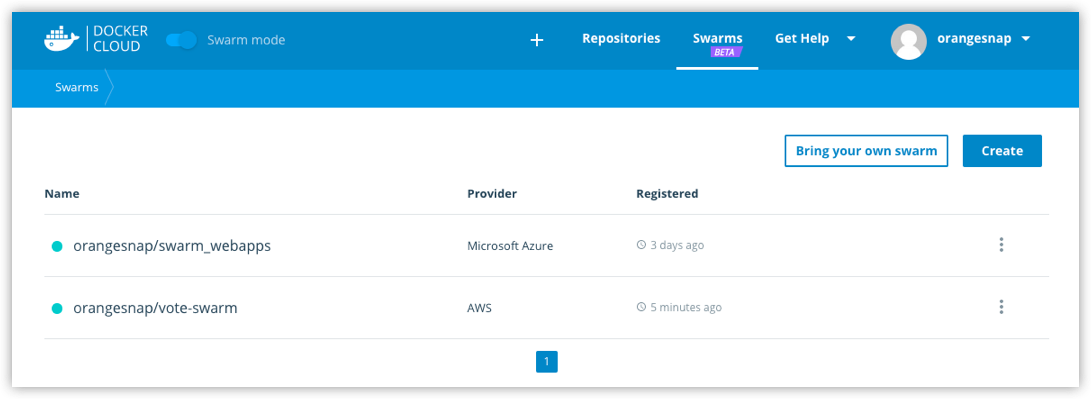Screen dimensions: 1091x399
Task: Open orangesnap/swarm_webapps swarm
Action: (x=172, y=246)
